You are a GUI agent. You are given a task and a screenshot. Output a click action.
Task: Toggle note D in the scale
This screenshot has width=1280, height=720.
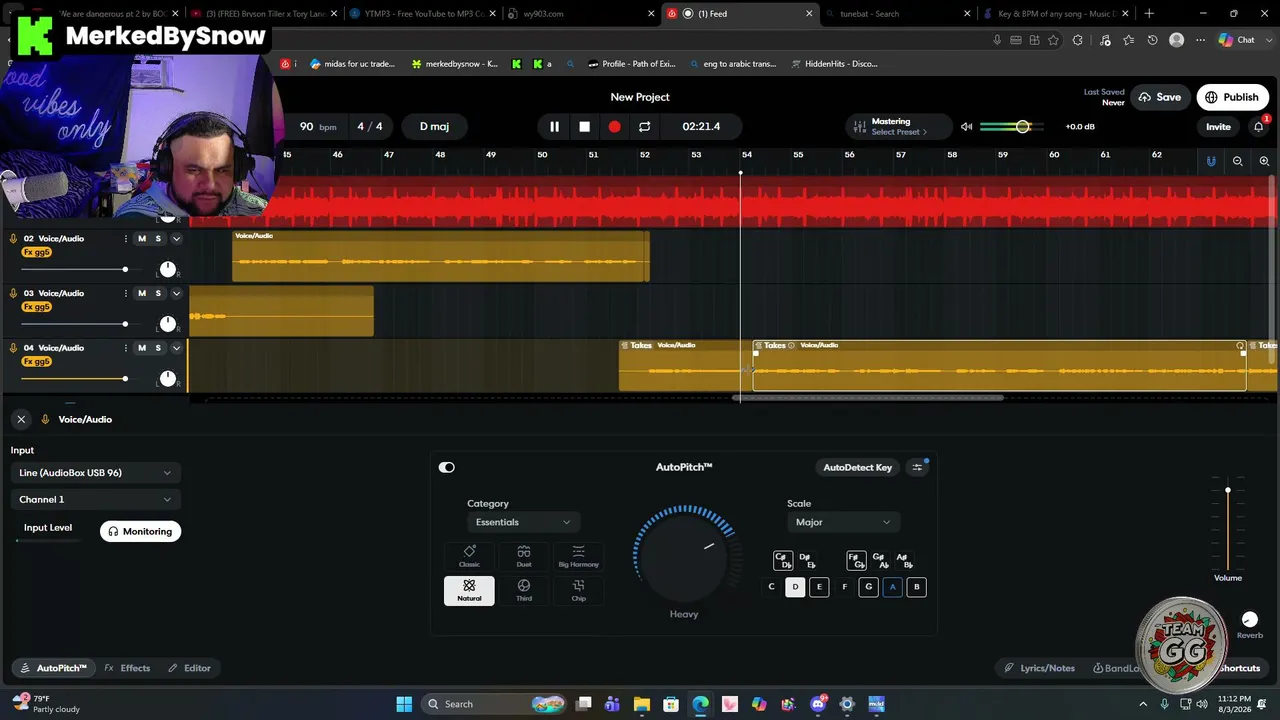click(x=795, y=587)
